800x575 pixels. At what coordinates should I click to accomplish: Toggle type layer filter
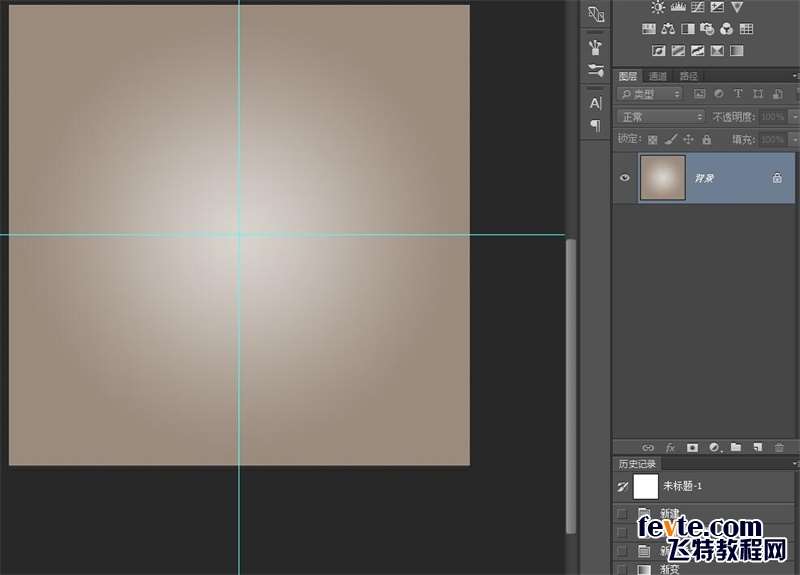click(x=738, y=93)
